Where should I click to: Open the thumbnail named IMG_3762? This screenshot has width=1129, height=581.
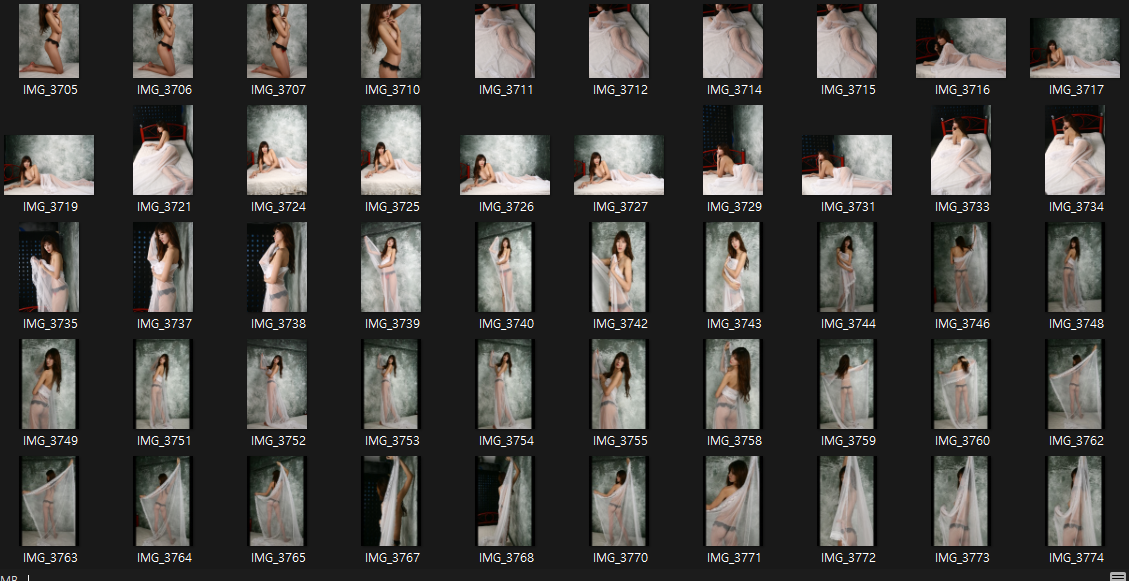coord(1074,384)
